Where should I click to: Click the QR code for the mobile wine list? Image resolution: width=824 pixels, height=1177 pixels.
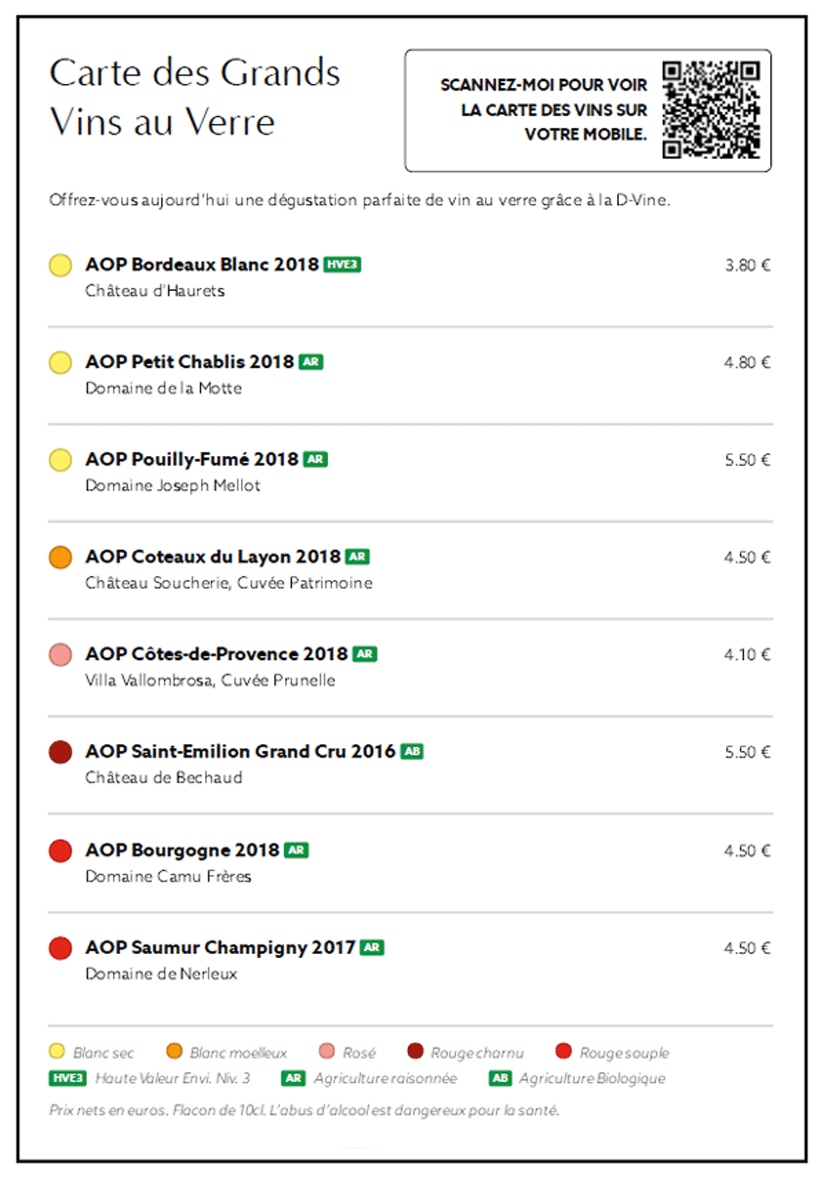coord(711,110)
